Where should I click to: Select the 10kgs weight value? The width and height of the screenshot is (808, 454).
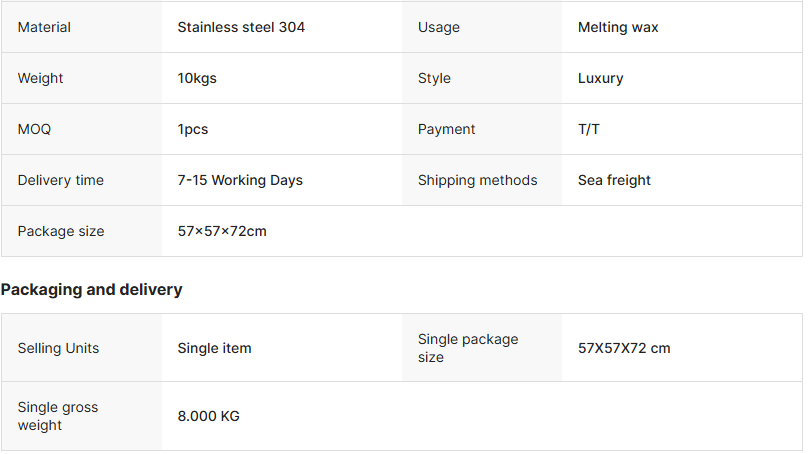[197, 78]
